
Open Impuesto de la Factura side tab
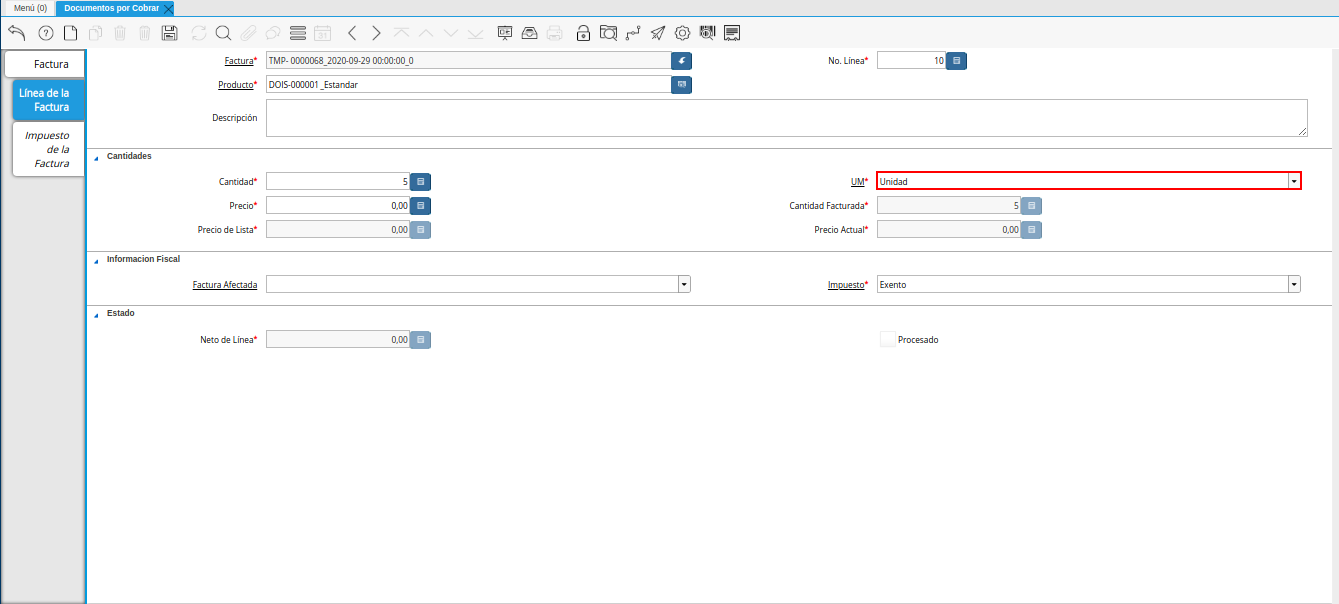[48, 149]
